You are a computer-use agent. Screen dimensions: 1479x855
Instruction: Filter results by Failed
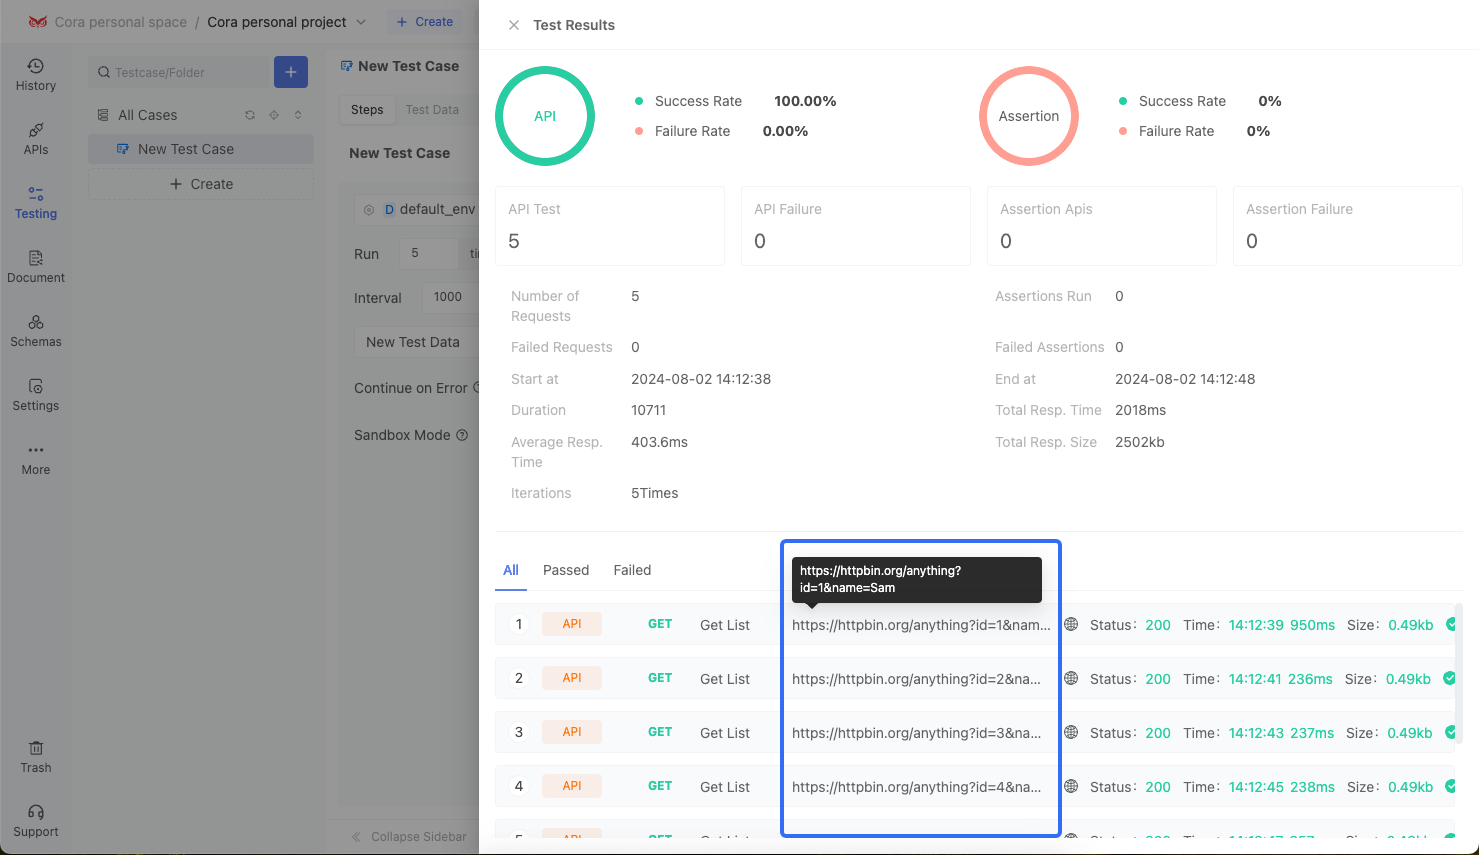632,570
